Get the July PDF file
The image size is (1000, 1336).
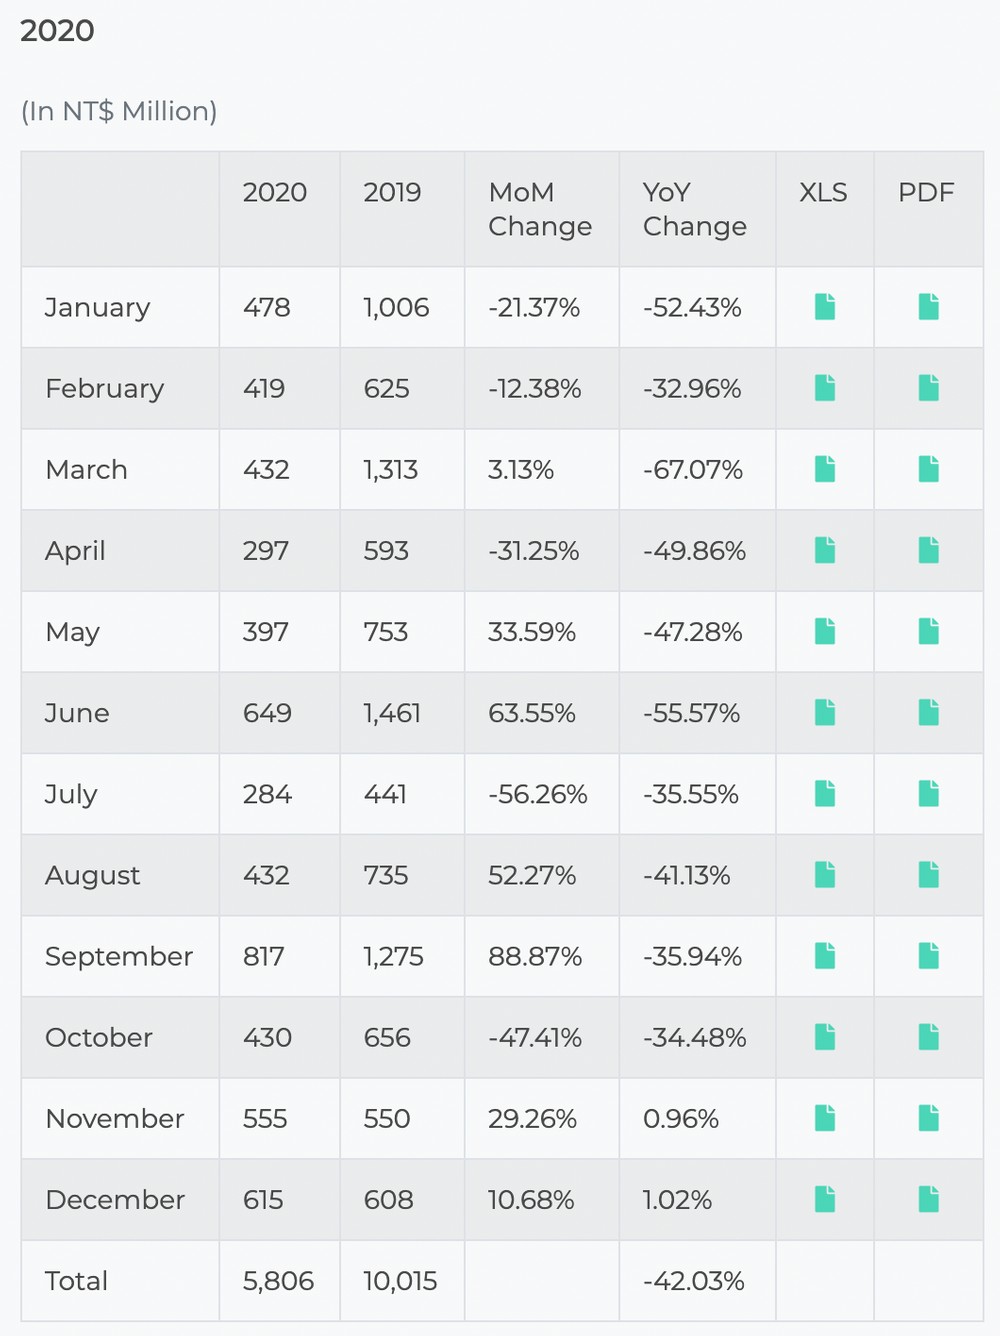click(929, 794)
